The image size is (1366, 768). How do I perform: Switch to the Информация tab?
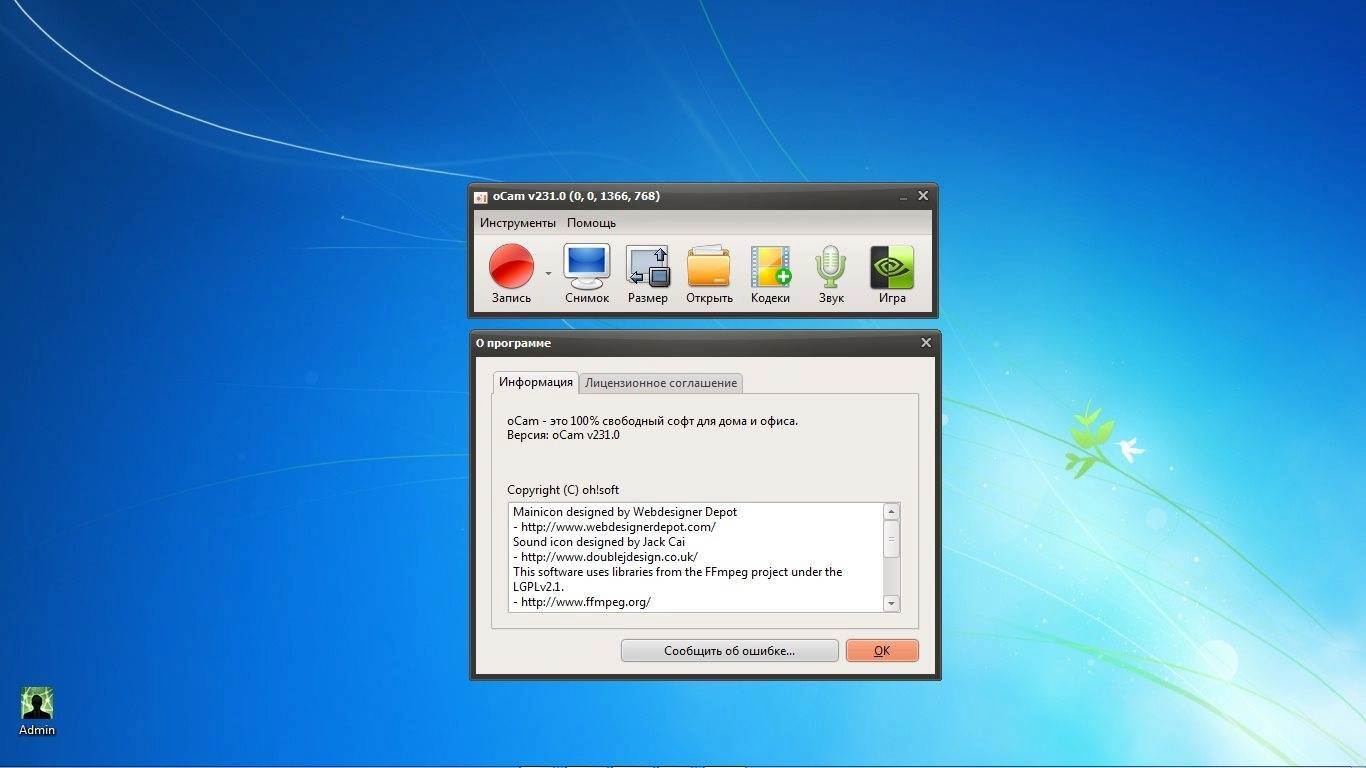click(536, 382)
